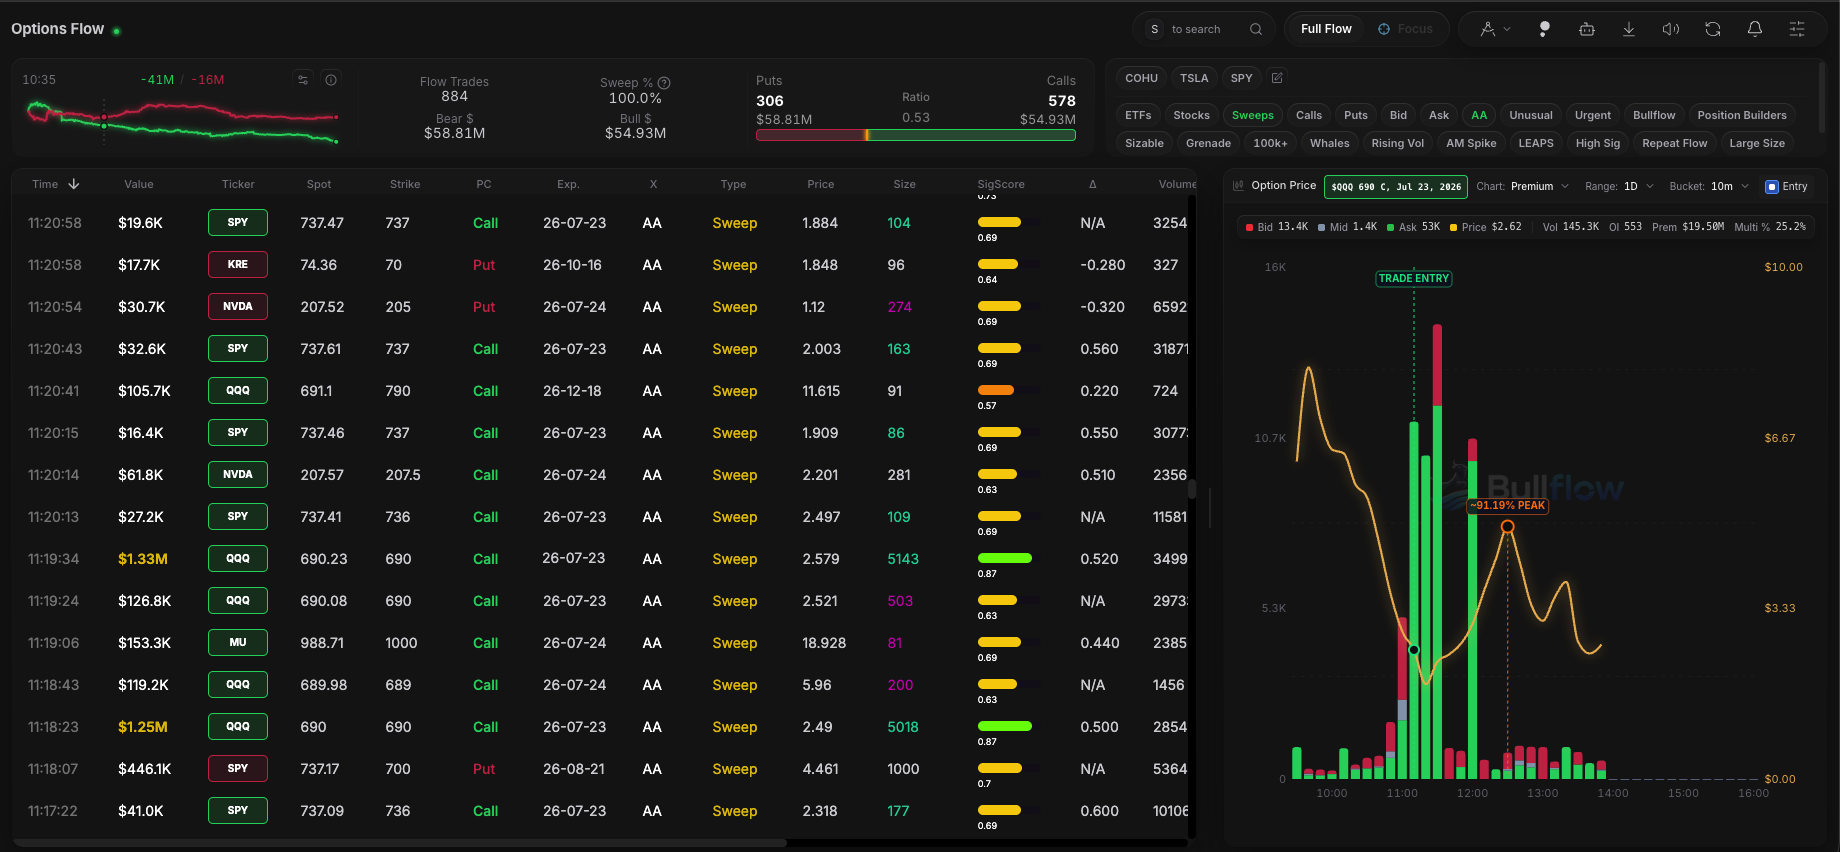Click the NVDA badge at 11:20:14

[x=238, y=475]
